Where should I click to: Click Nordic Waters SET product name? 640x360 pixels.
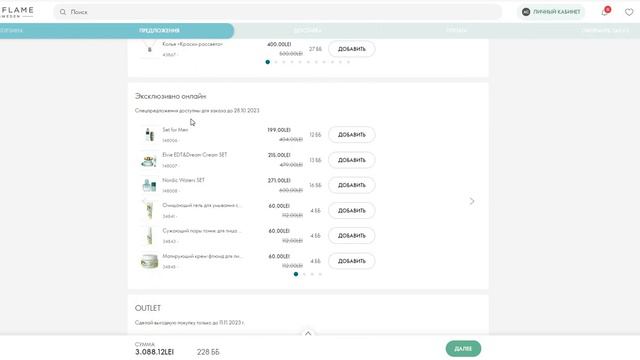pos(183,180)
